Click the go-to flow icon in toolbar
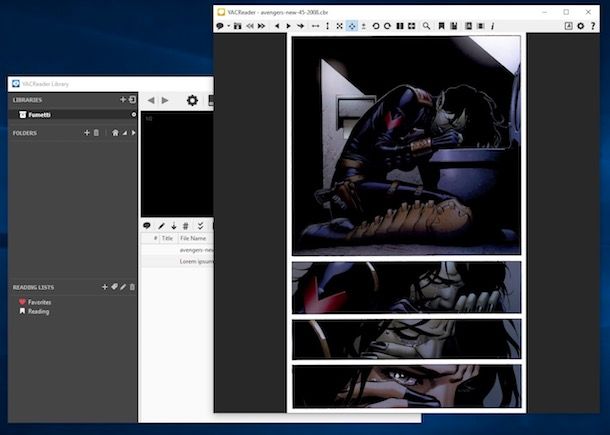Image resolution: width=610 pixels, height=435 pixels. pos(481,26)
